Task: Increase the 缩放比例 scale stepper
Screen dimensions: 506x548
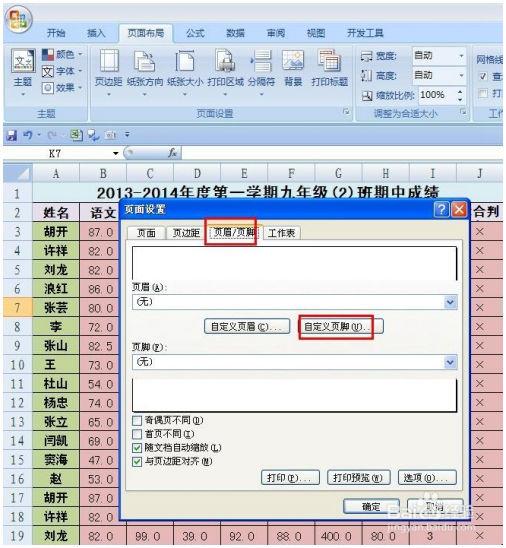Action: click(460, 92)
